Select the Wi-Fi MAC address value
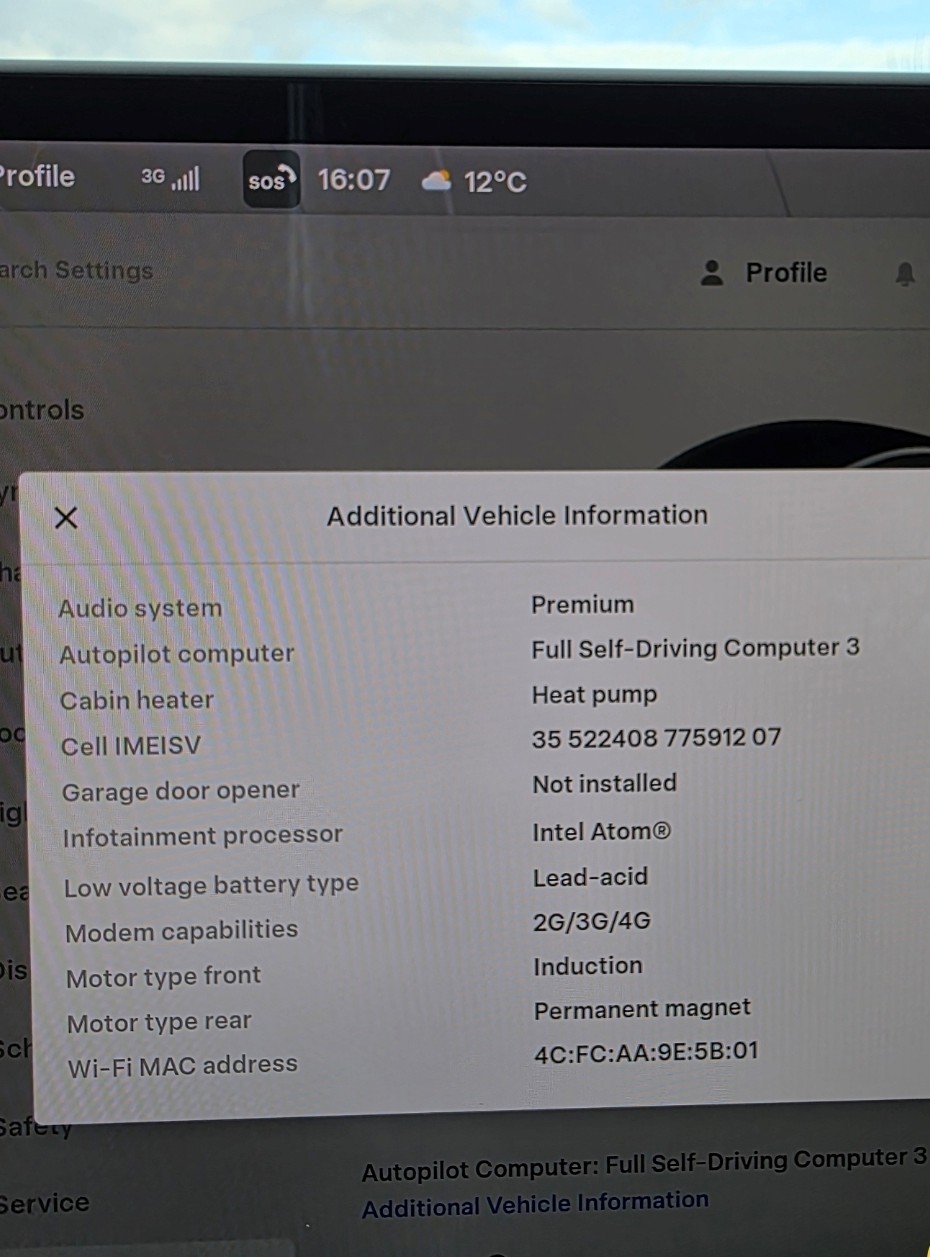 (x=646, y=1051)
